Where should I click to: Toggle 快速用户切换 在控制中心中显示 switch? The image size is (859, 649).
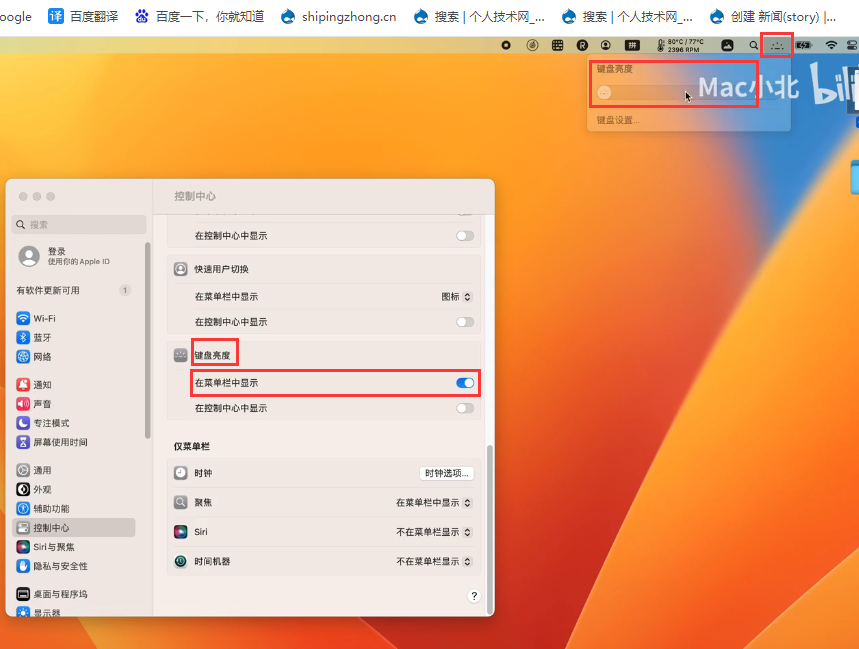(465, 322)
